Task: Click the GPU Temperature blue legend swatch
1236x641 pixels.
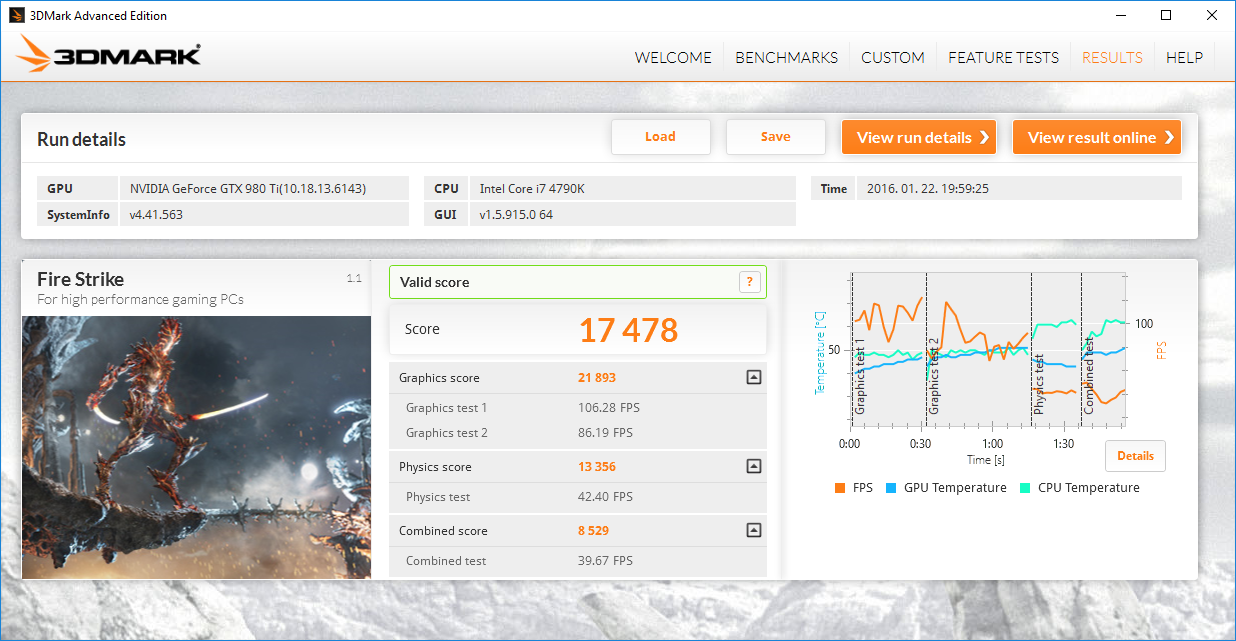Action: (x=890, y=488)
